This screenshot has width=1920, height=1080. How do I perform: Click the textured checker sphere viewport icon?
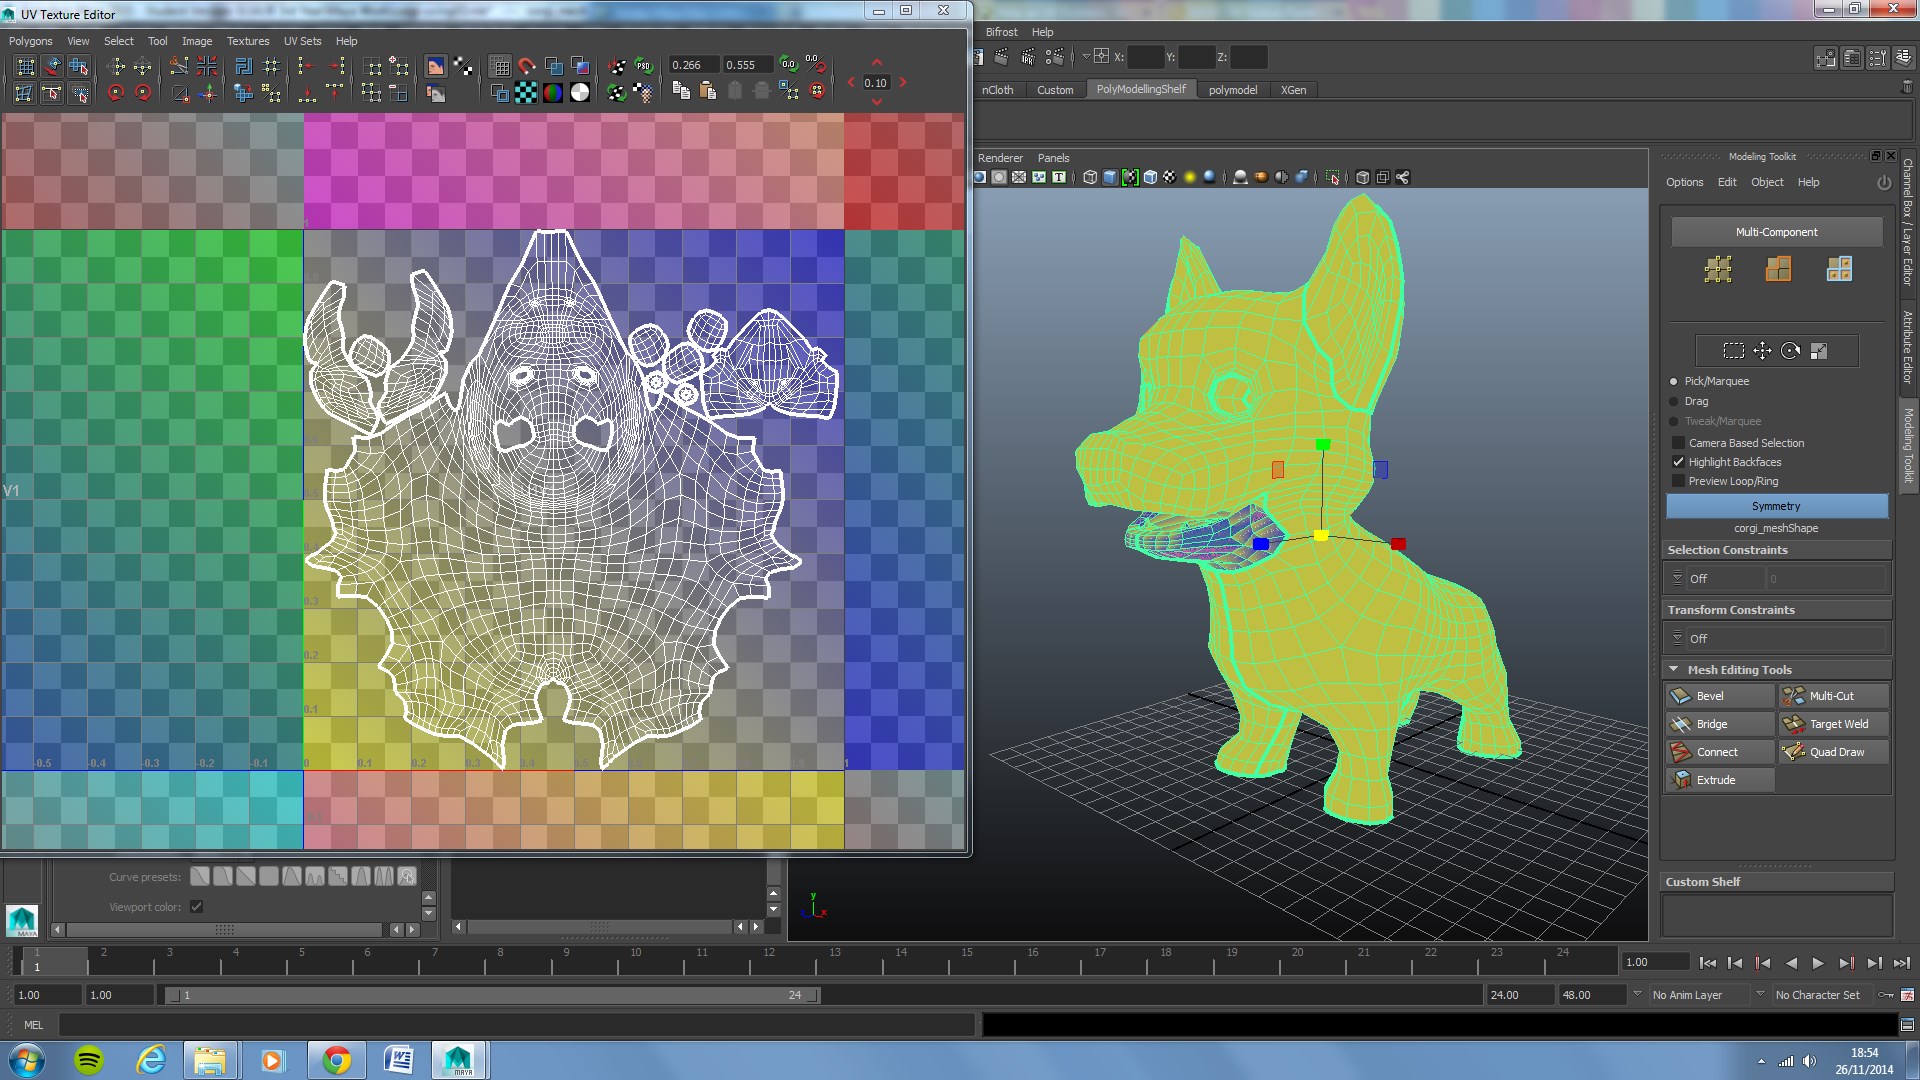(x=1169, y=177)
